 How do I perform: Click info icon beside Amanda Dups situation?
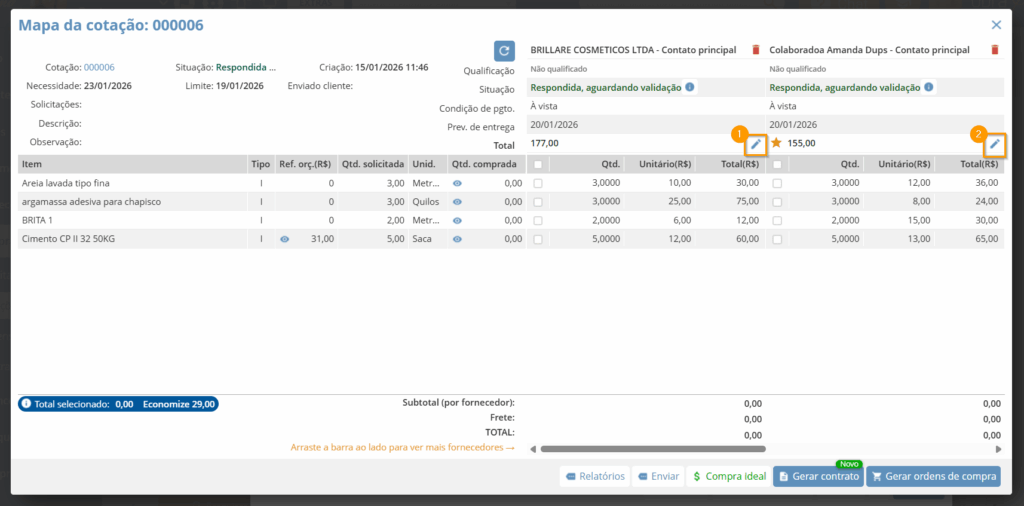[x=928, y=87]
